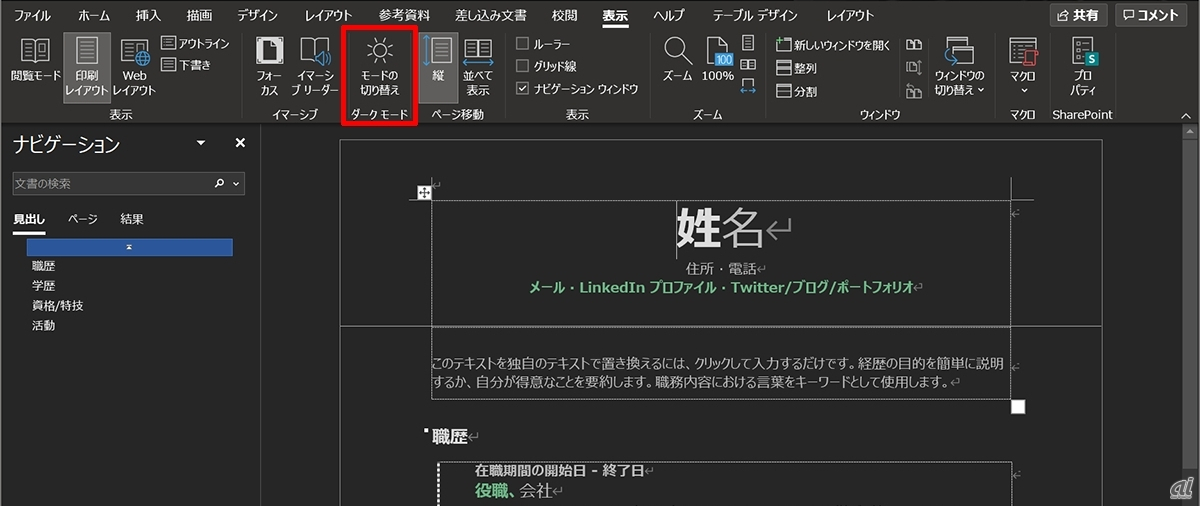
Task: Choose 並べて表示 page movement
Action: (x=478, y=66)
